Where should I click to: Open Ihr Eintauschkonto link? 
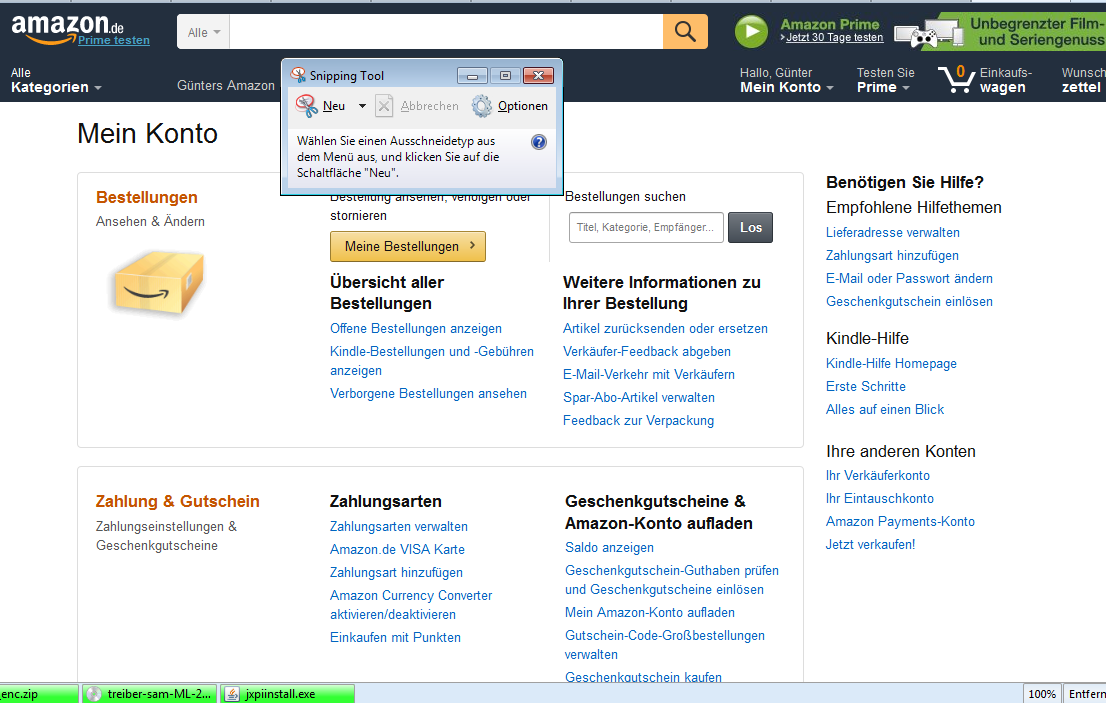tap(880, 499)
